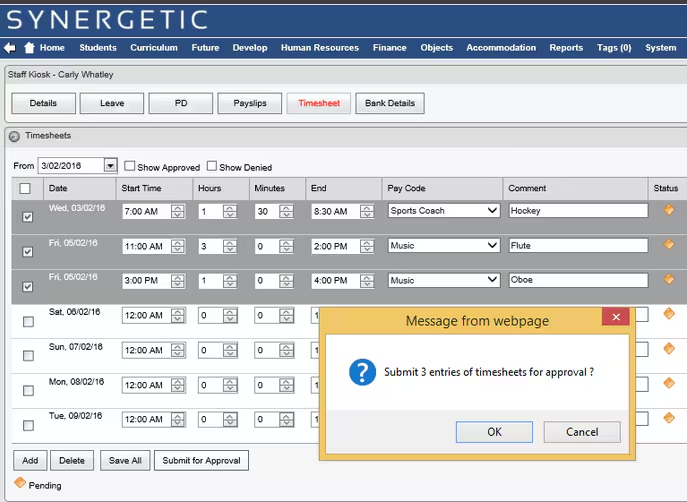Click the Pending legend diamond icon
The height and width of the screenshot is (502, 687).
[x=20, y=482]
